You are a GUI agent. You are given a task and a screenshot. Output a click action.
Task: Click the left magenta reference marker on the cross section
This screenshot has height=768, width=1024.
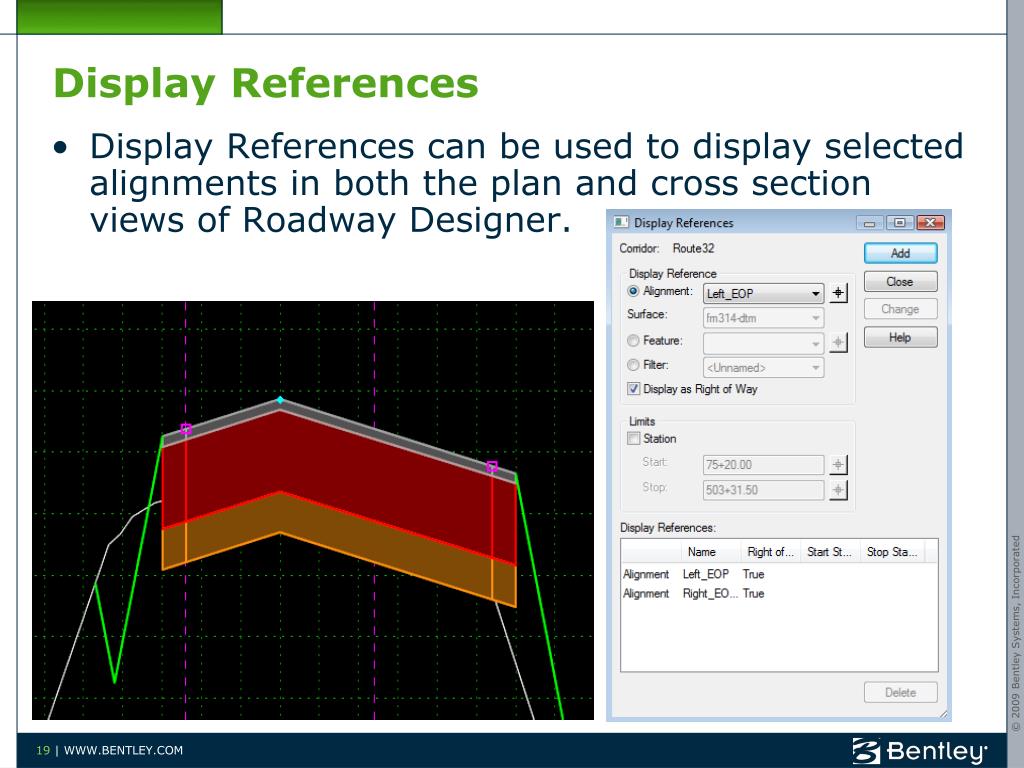tap(185, 429)
